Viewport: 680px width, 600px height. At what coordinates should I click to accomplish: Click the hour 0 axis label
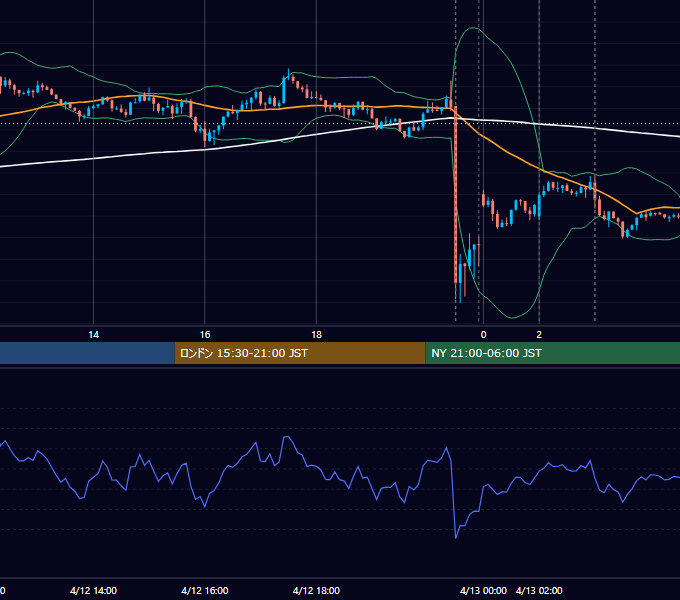click(483, 335)
